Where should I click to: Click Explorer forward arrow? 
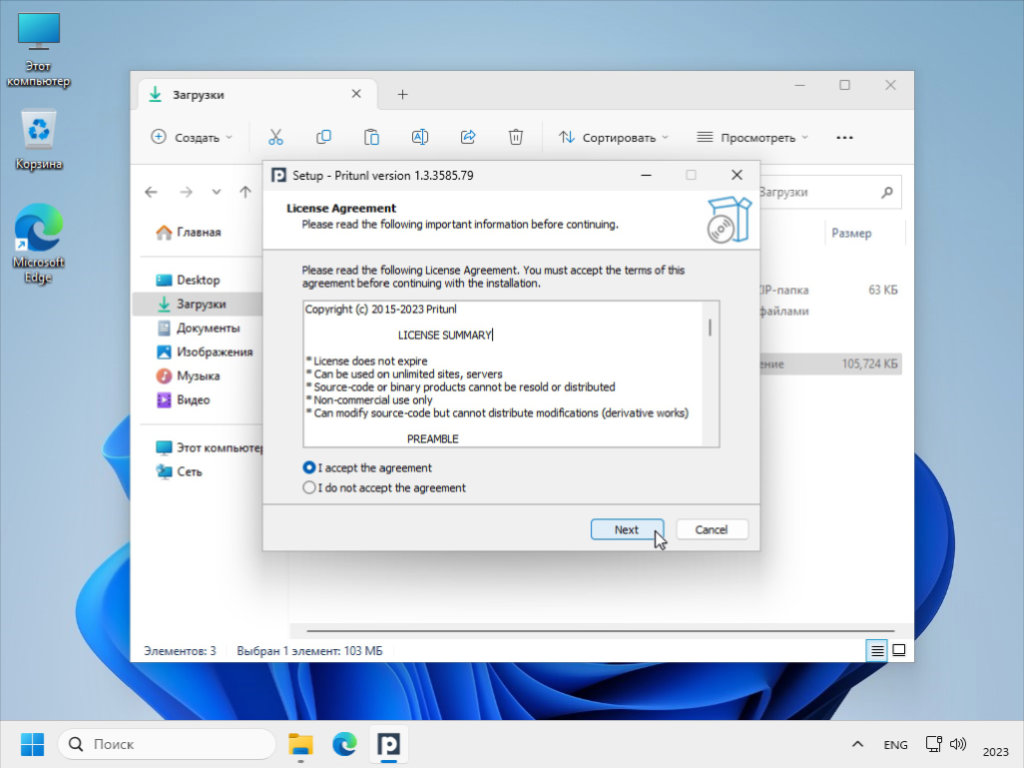[186, 192]
